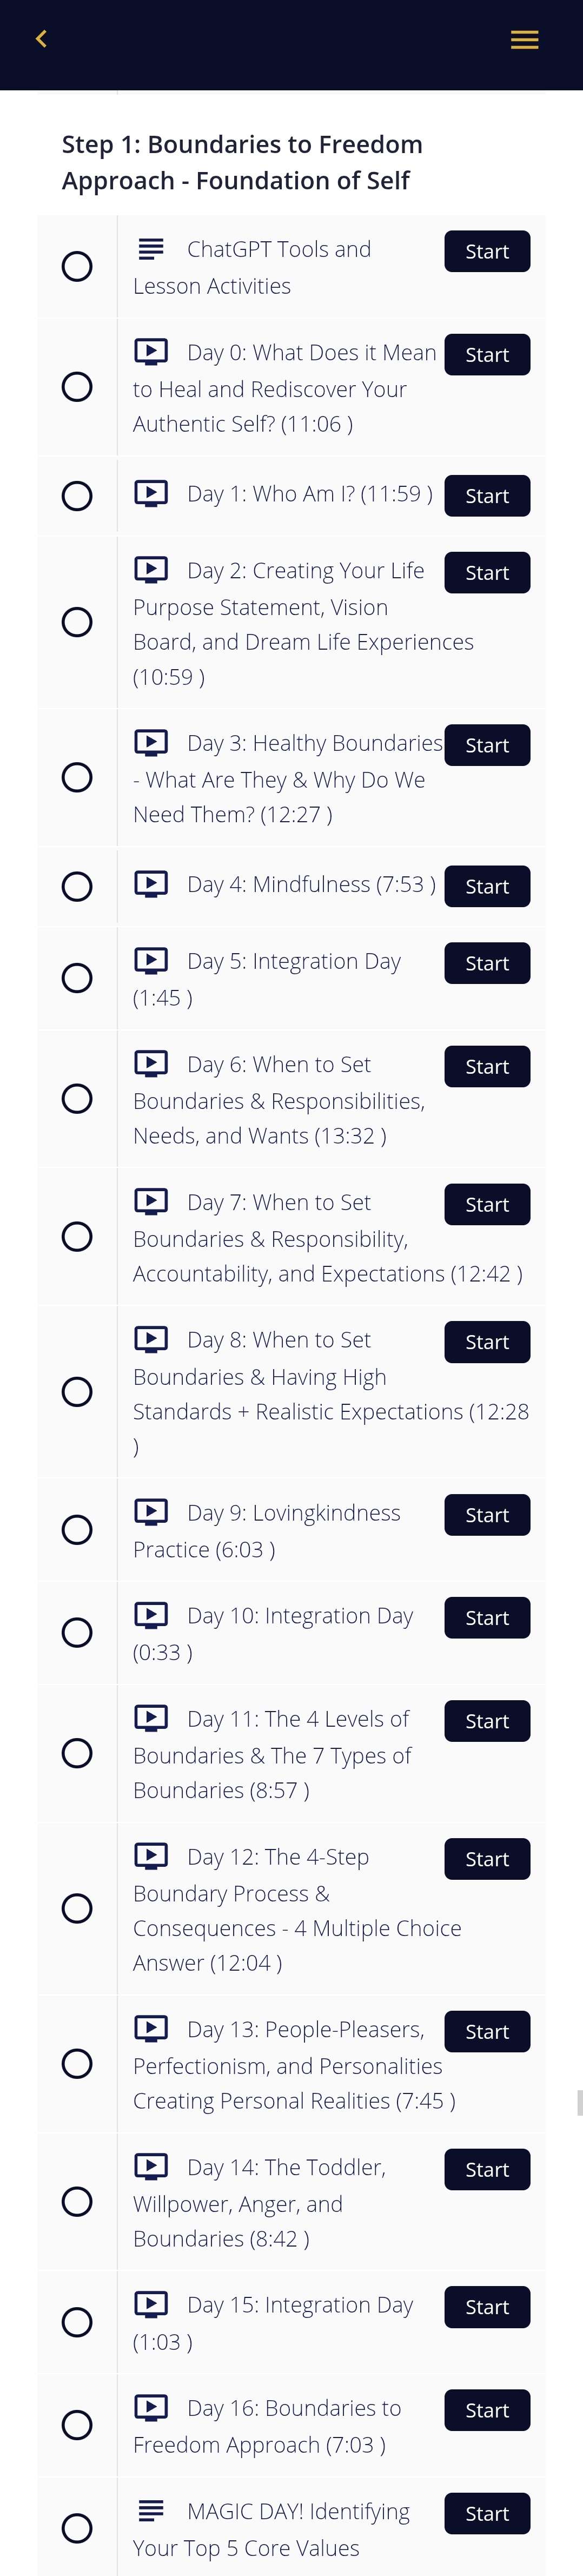The width and height of the screenshot is (583, 2576).
Task: Click the video icon for Day 1: Who Am I?
Action: (151, 493)
